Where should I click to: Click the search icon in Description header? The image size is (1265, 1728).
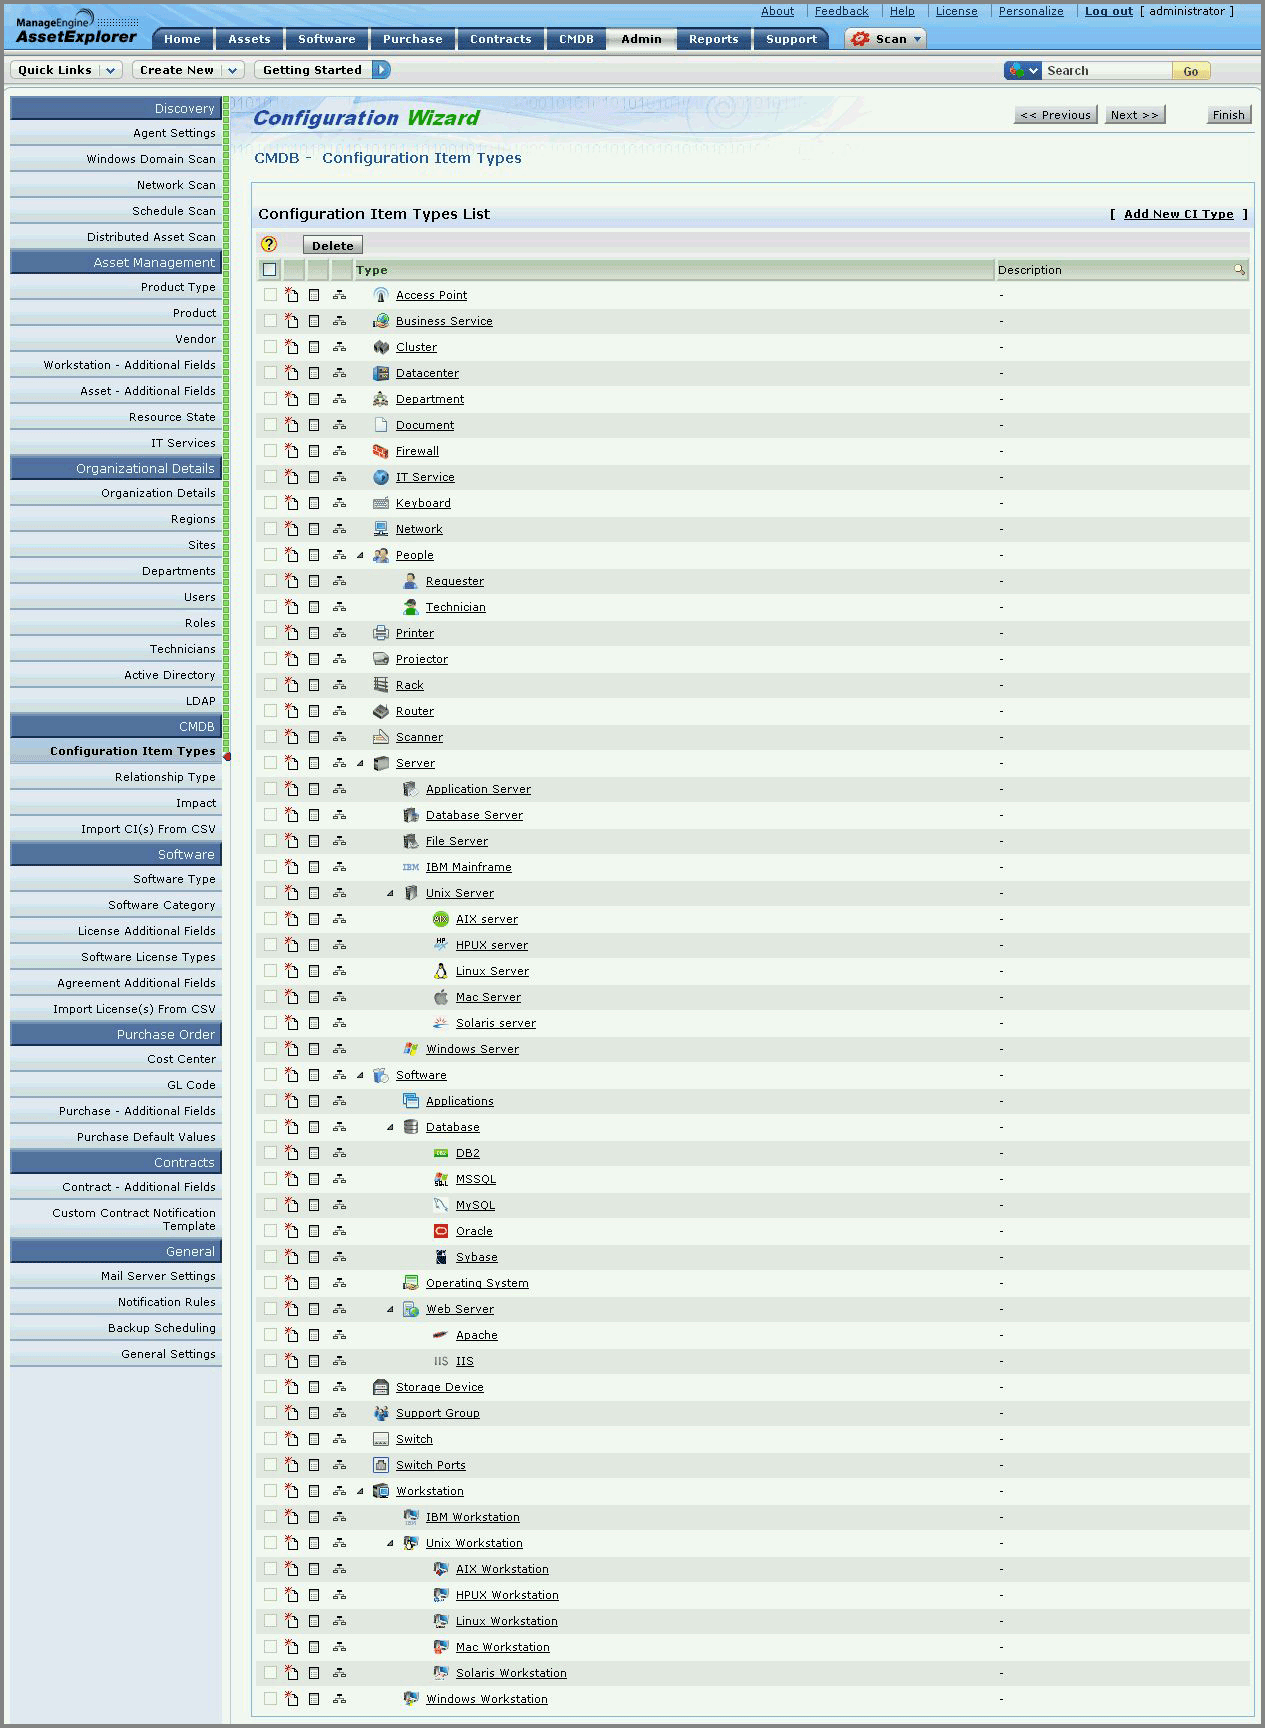click(x=1239, y=269)
